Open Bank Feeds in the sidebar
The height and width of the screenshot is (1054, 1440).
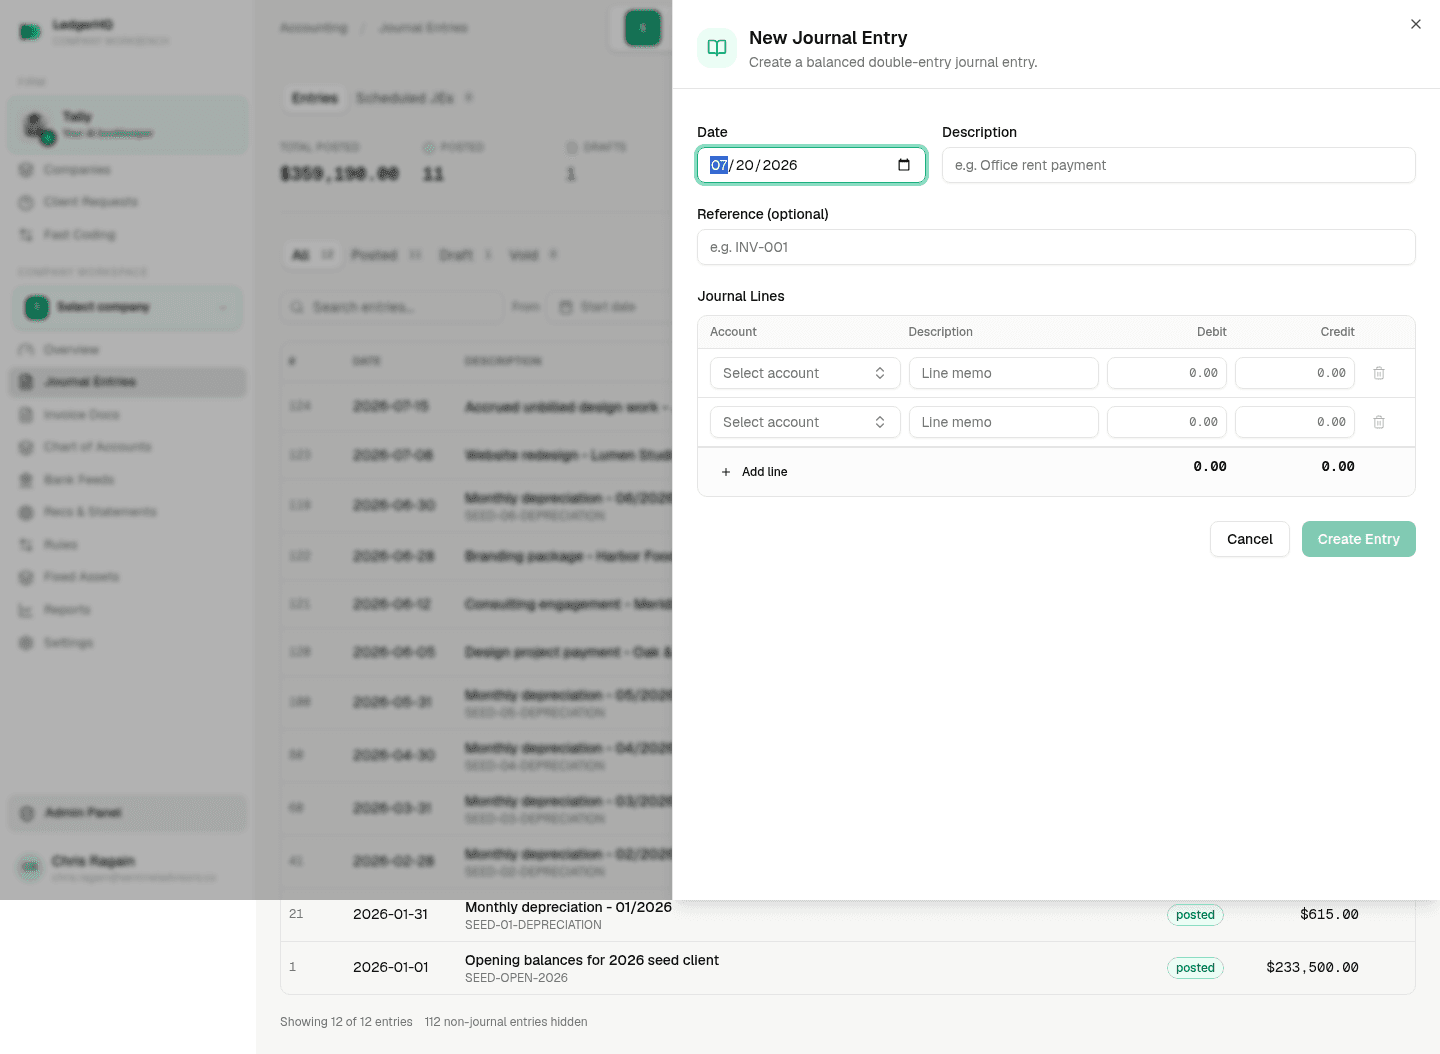tap(127, 480)
